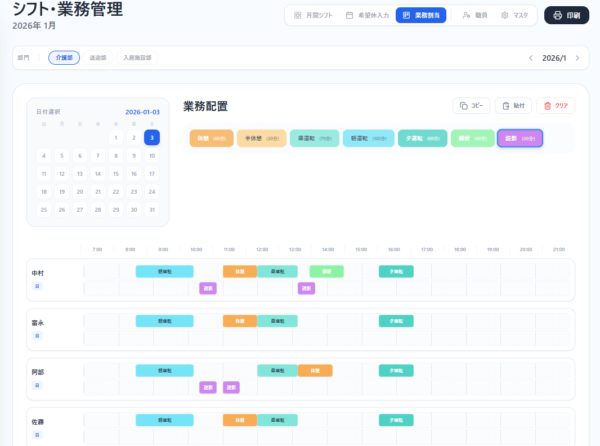600x446 pixels.
Task: Select the 入居施設部 department filter
Action: [137, 58]
